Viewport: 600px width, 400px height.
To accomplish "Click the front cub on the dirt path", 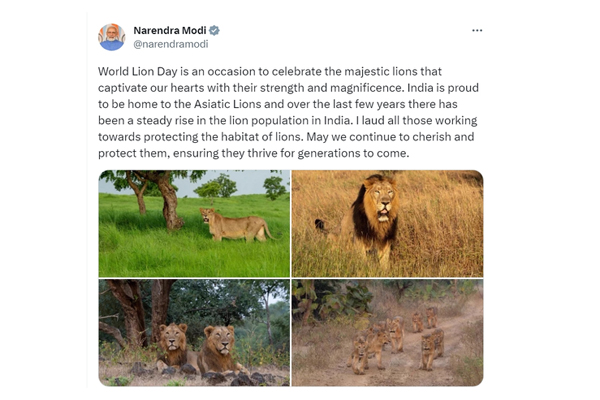I will pos(360,355).
